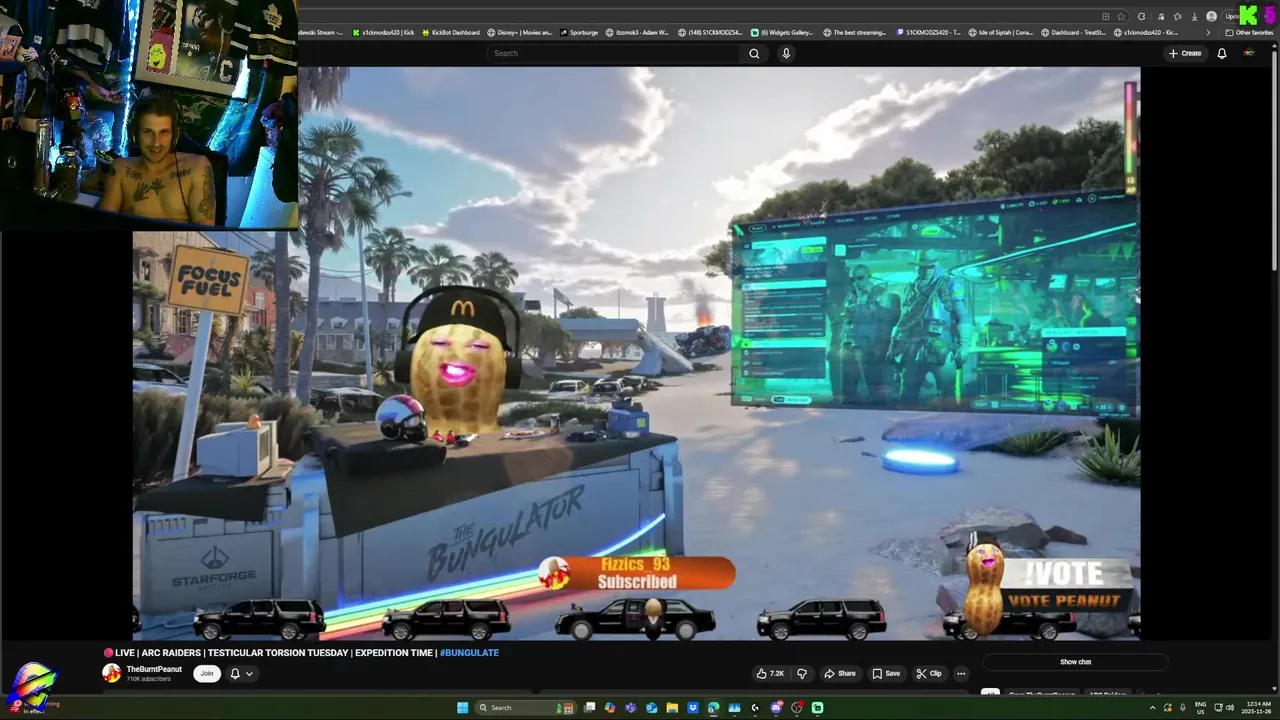Screen dimensions: 1280x720
Task: Open Task View taskbar icon
Action: click(x=589, y=708)
